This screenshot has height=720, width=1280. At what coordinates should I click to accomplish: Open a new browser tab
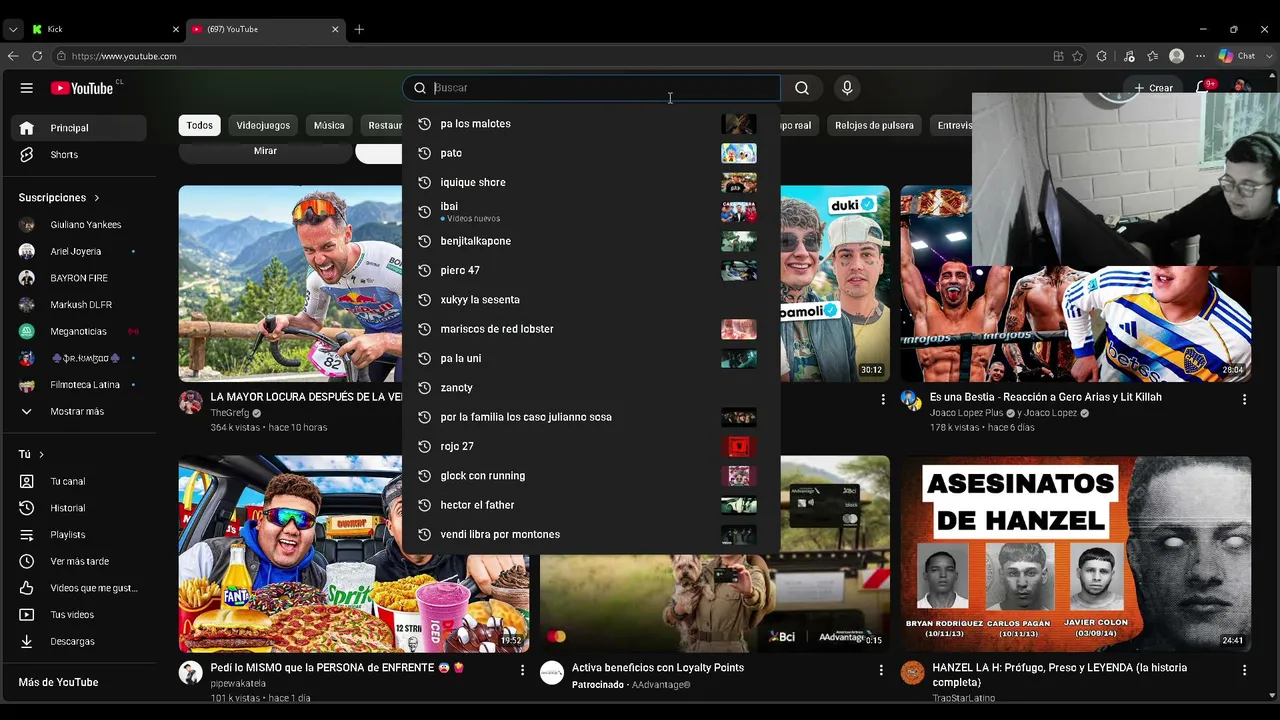(359, 29)
